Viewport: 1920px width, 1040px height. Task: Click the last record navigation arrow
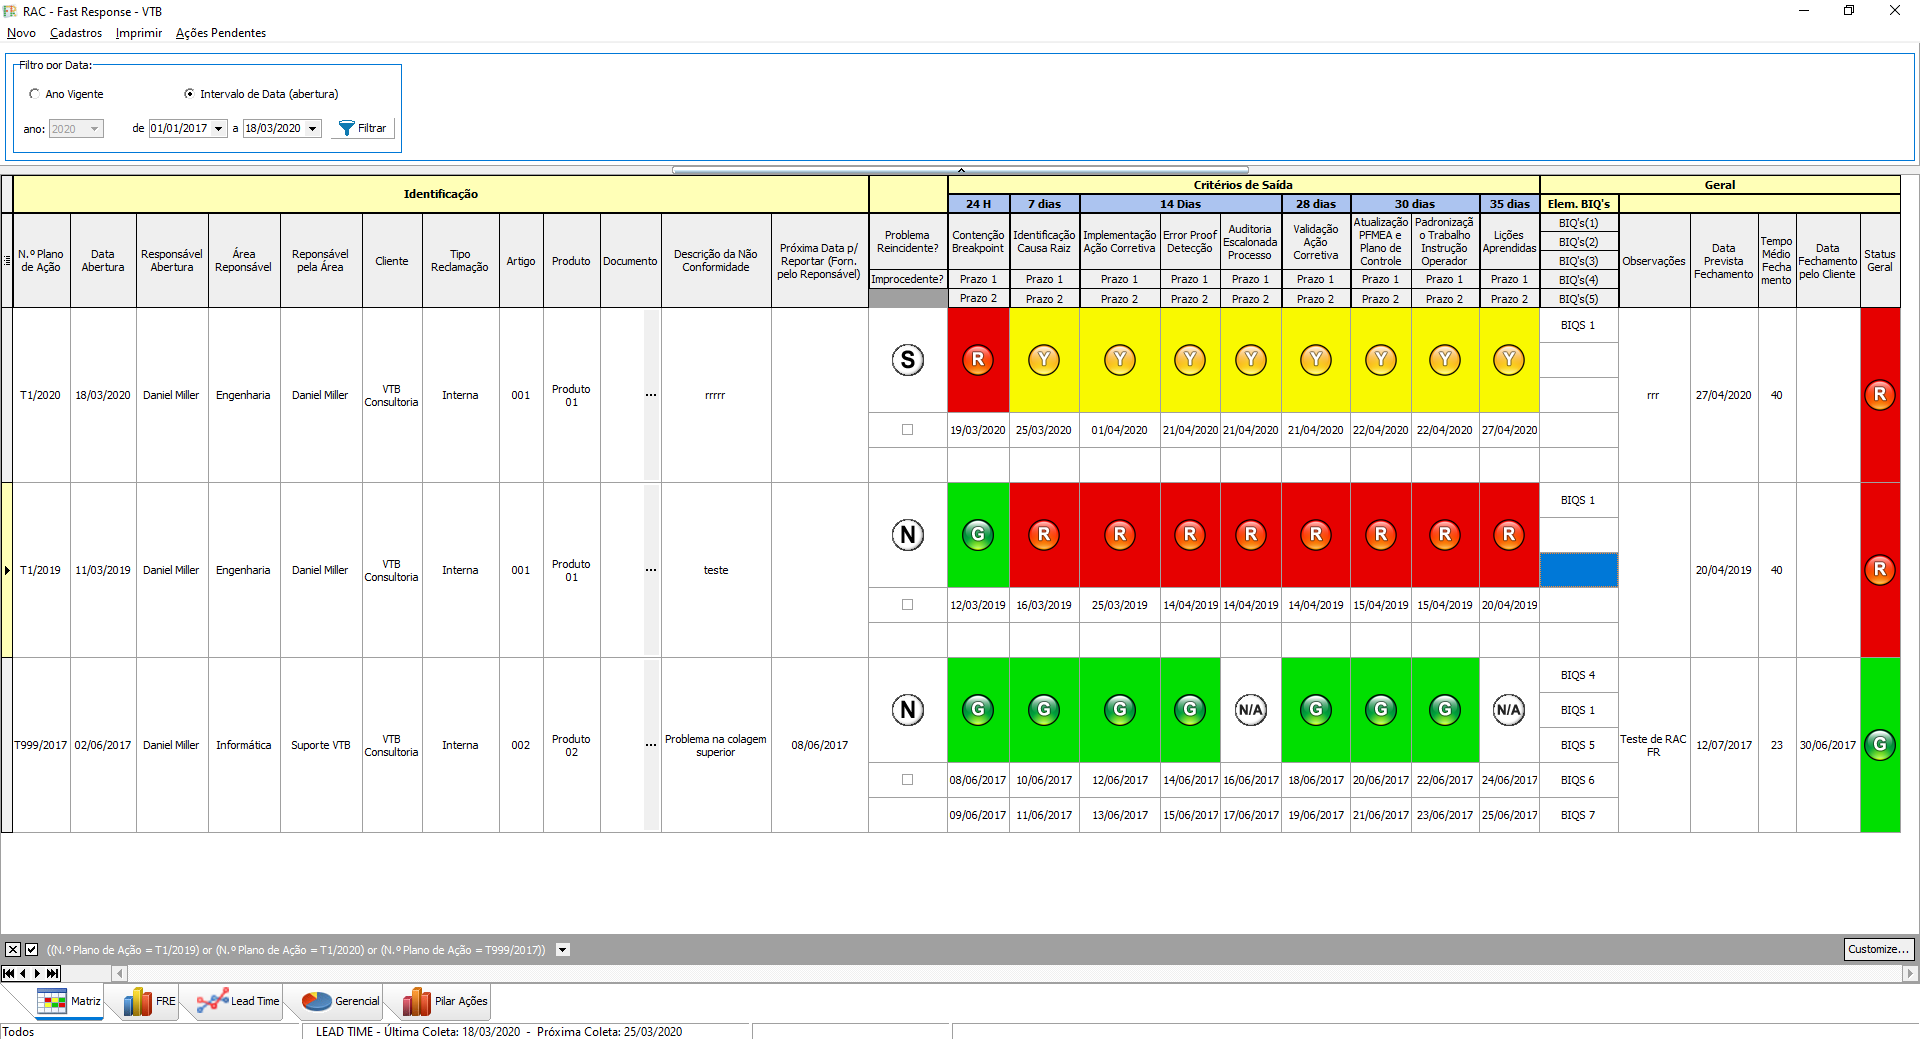(x=52, y=973)
